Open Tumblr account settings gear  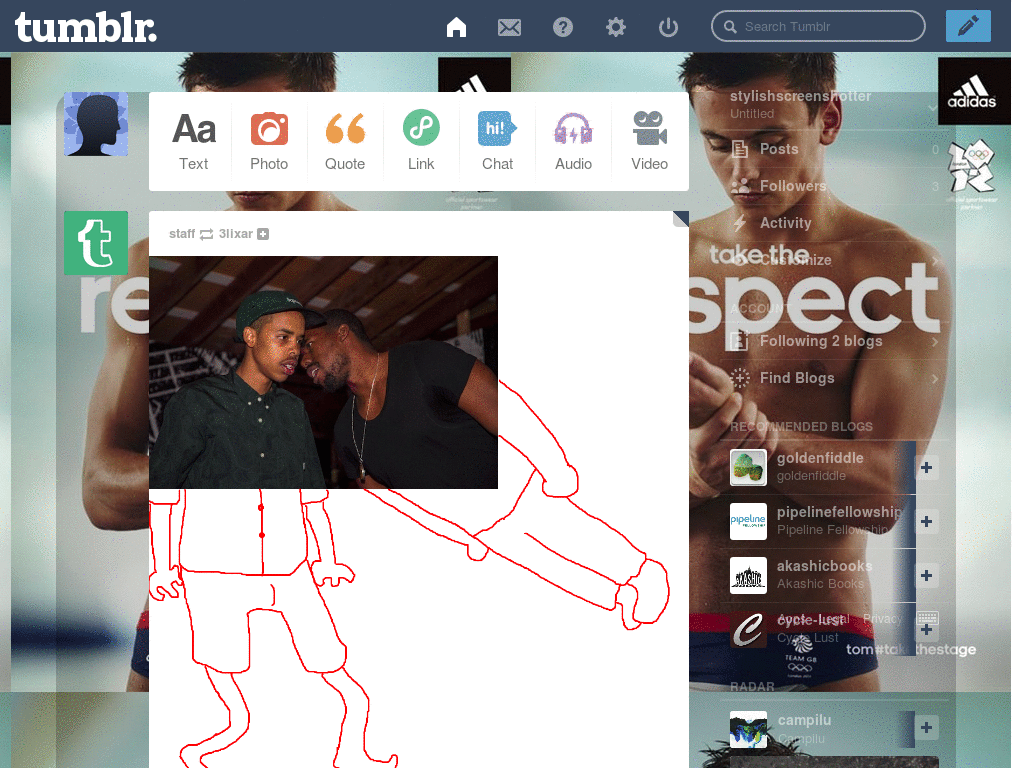615,26
